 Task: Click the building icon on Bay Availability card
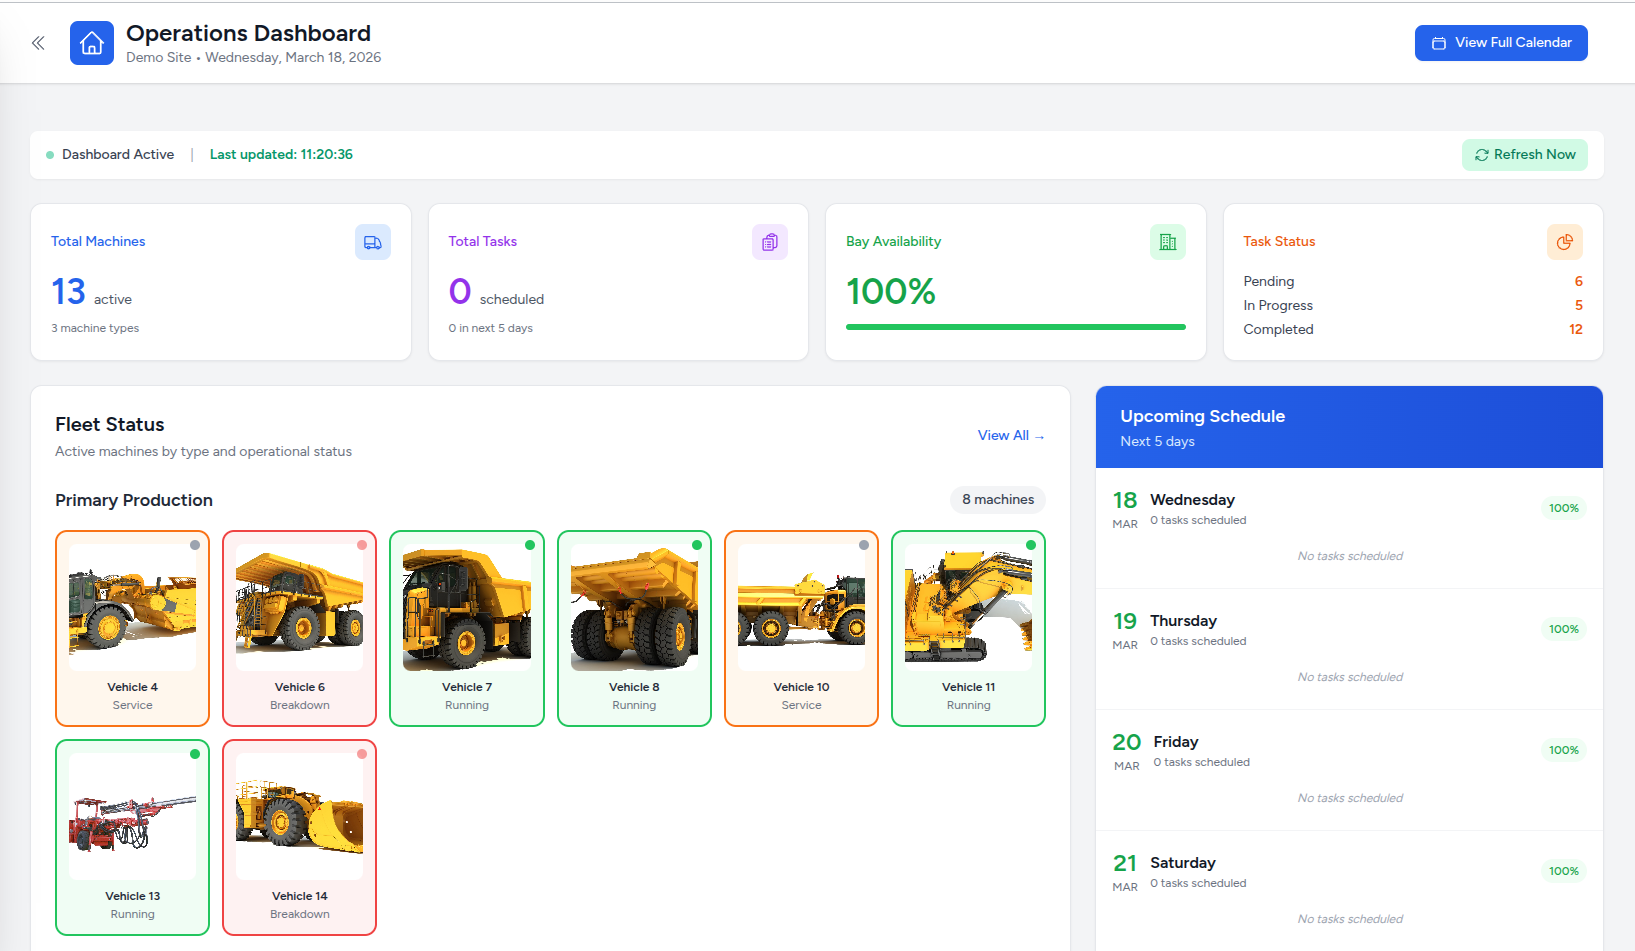pos(1167,241)
